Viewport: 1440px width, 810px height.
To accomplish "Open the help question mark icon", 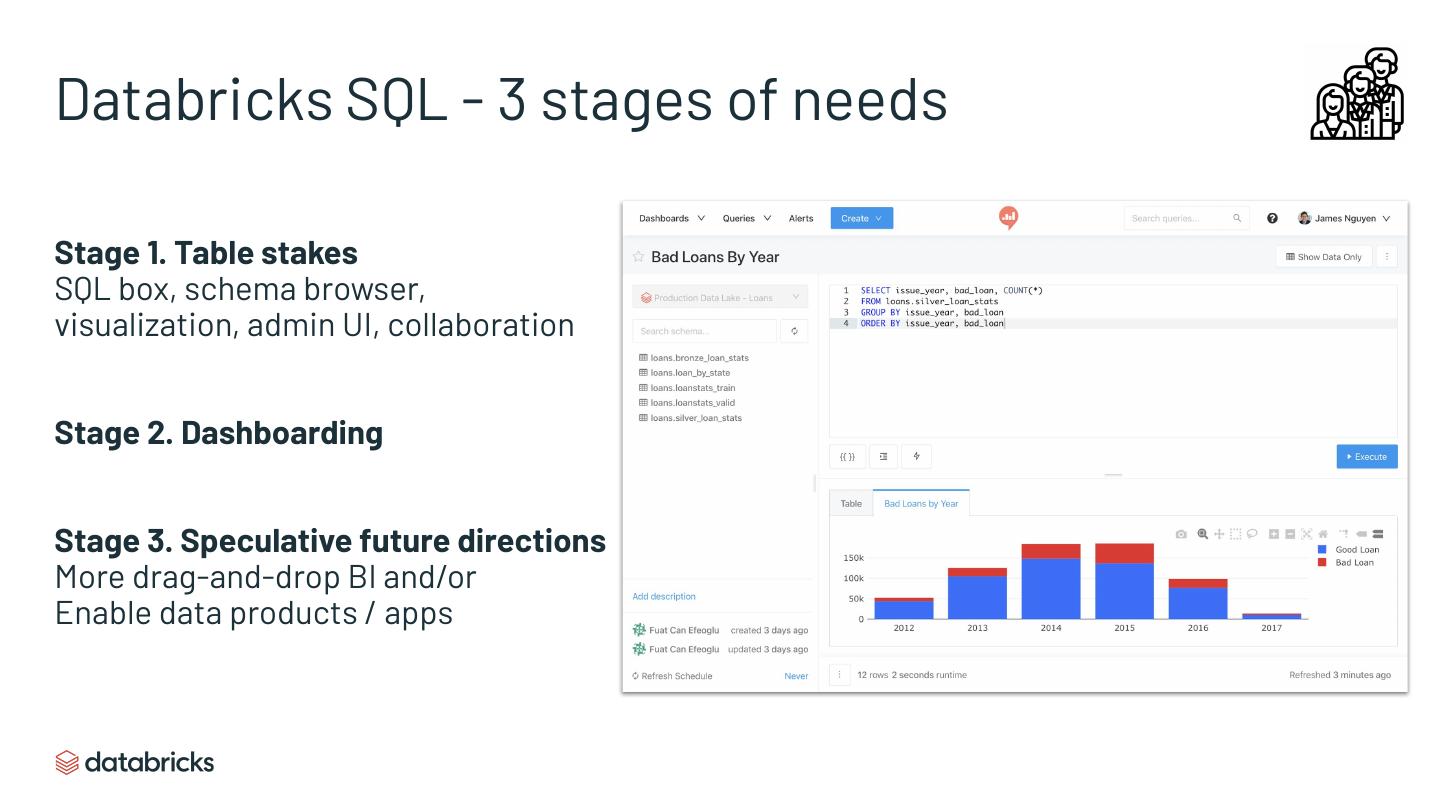I will 1272,218.
